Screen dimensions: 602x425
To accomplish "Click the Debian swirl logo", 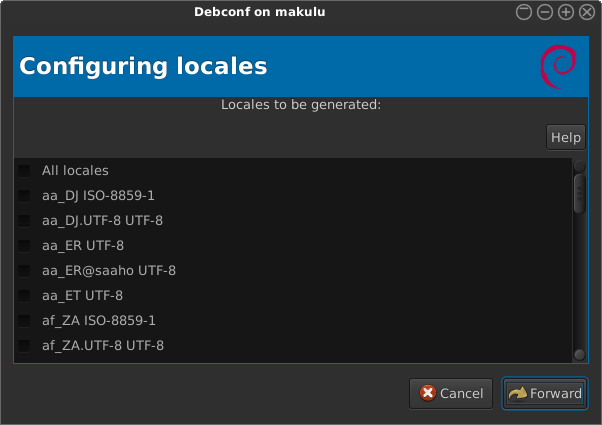I will 557,67.
